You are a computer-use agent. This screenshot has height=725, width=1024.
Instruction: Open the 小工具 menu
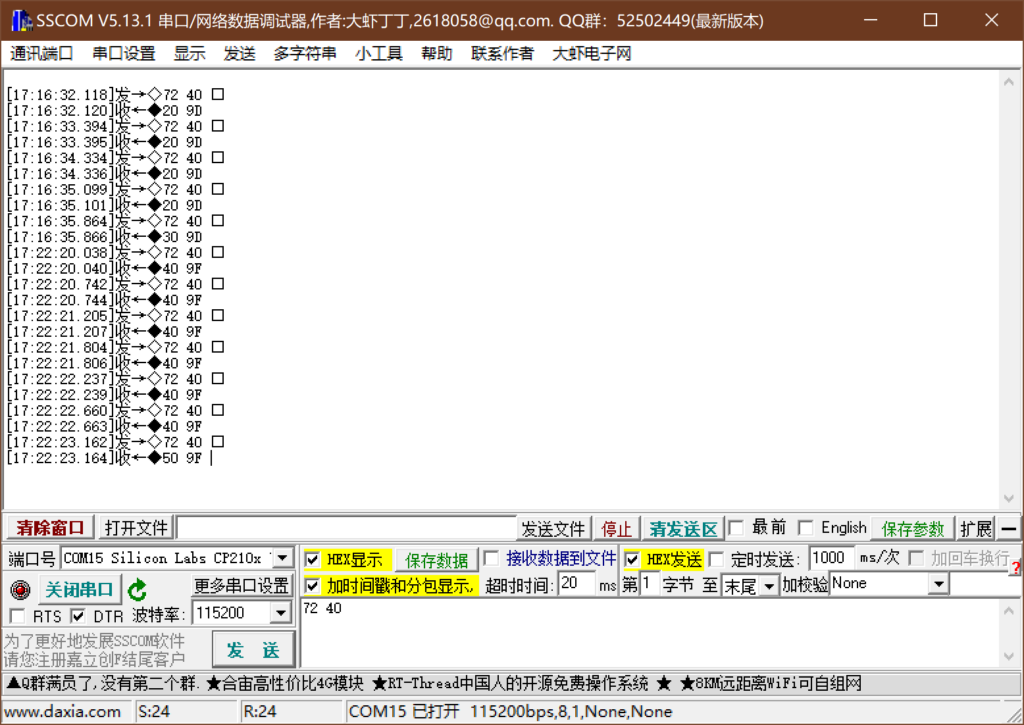(379, 54)
